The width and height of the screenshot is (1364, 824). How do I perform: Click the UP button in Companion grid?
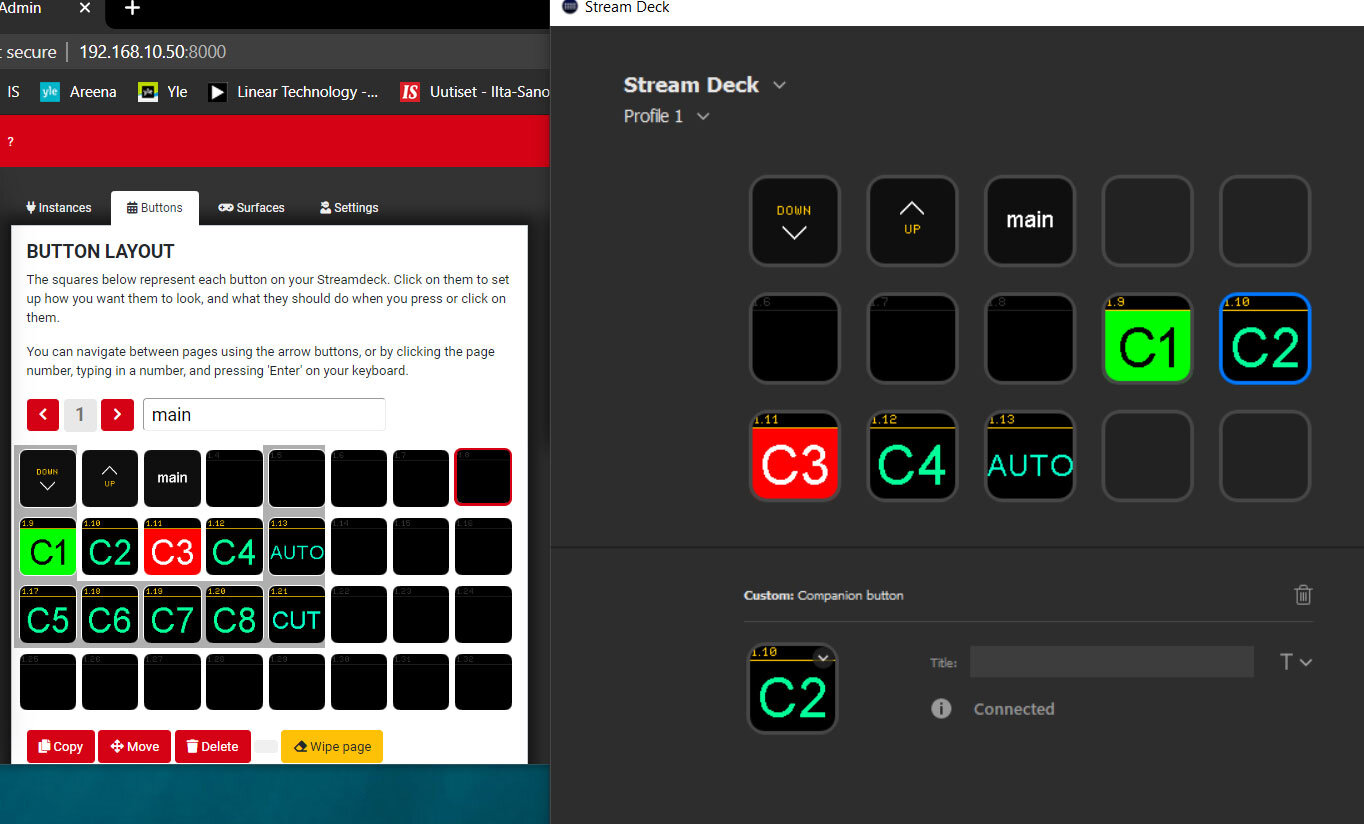110,478
